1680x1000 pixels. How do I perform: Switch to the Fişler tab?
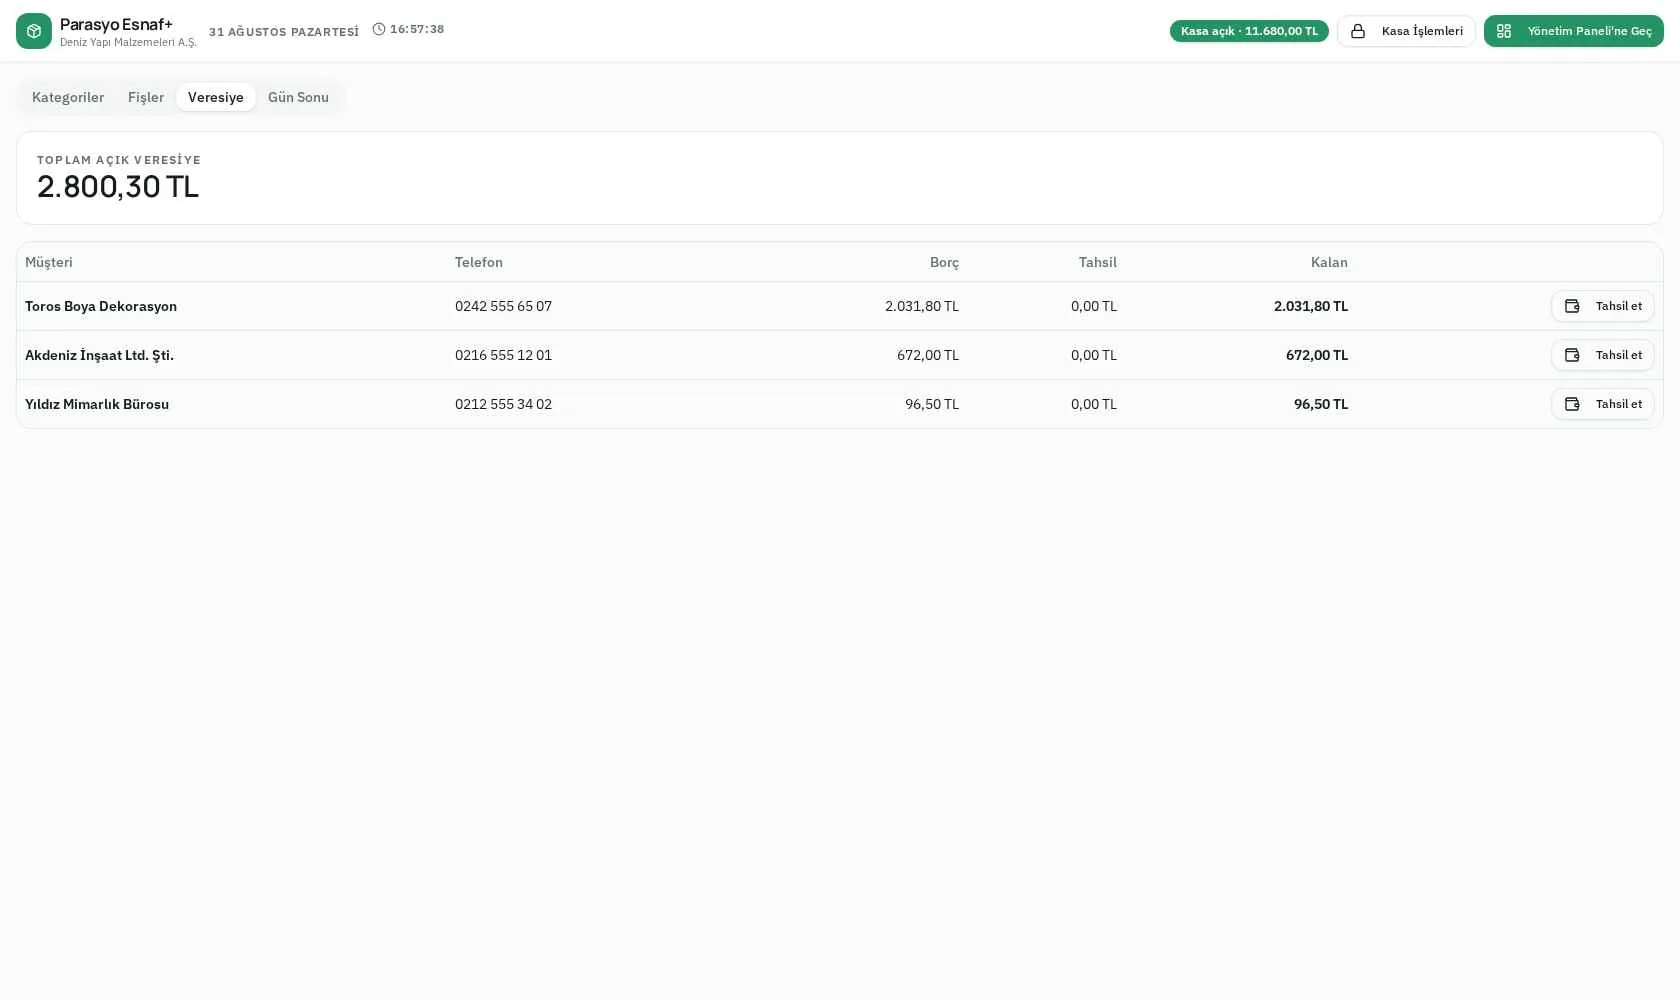(146, 97)
